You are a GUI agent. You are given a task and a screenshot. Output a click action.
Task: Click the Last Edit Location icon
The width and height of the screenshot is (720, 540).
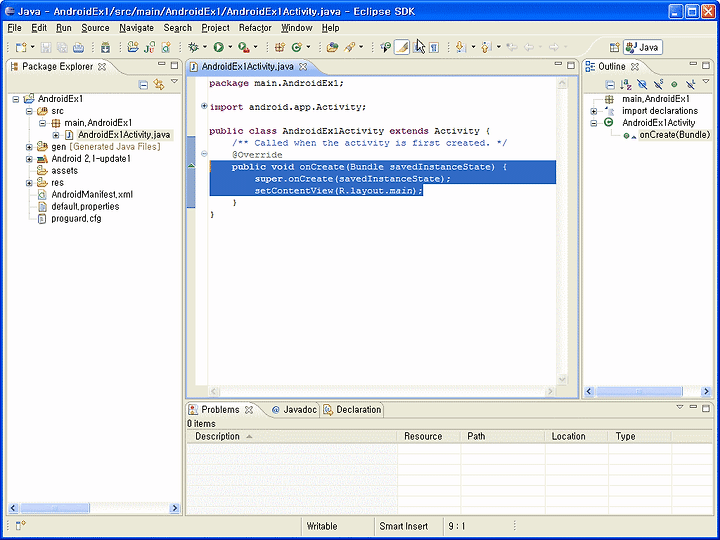(512, 47)
